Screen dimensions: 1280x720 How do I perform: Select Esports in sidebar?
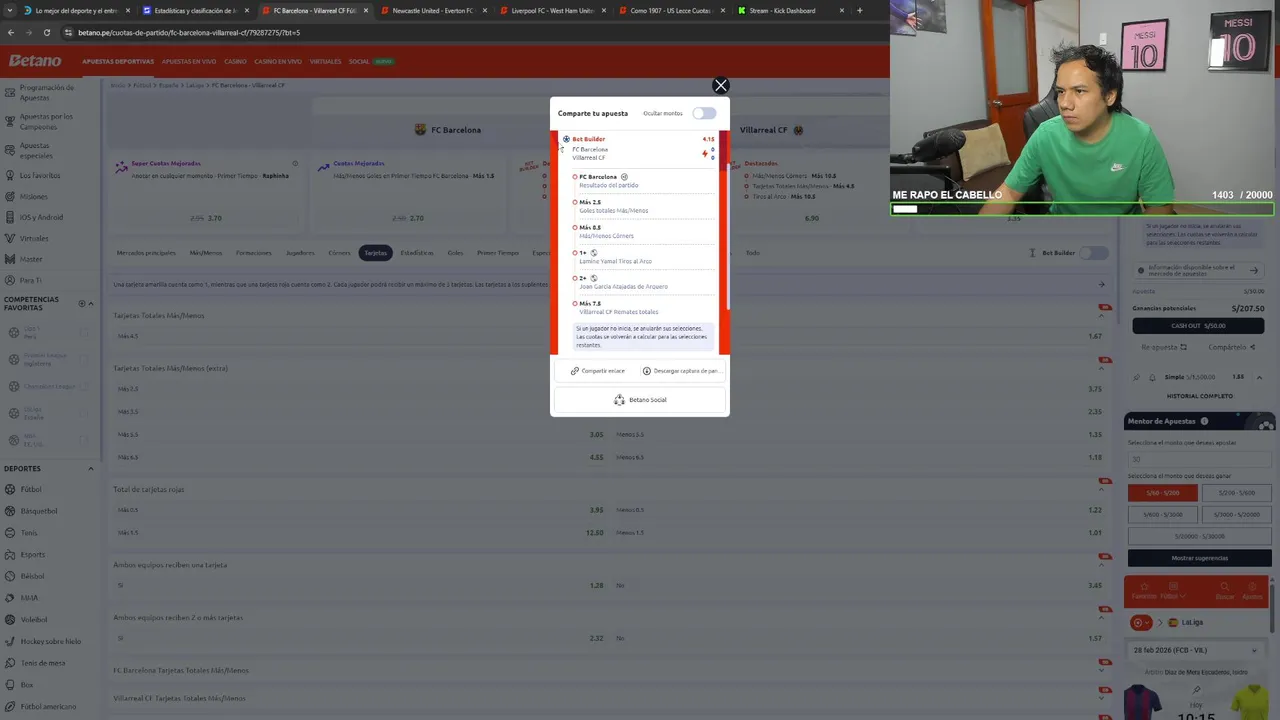click(x=33, y=554)
